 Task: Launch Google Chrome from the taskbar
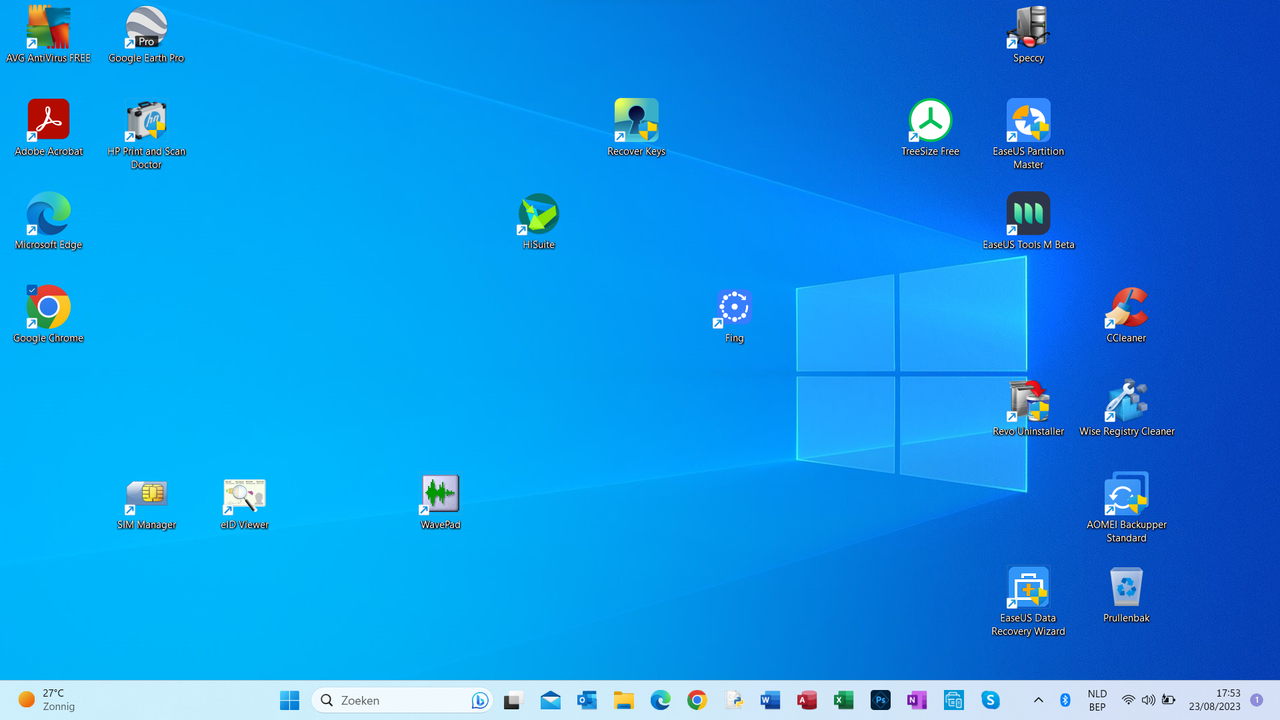coord(697,700)
